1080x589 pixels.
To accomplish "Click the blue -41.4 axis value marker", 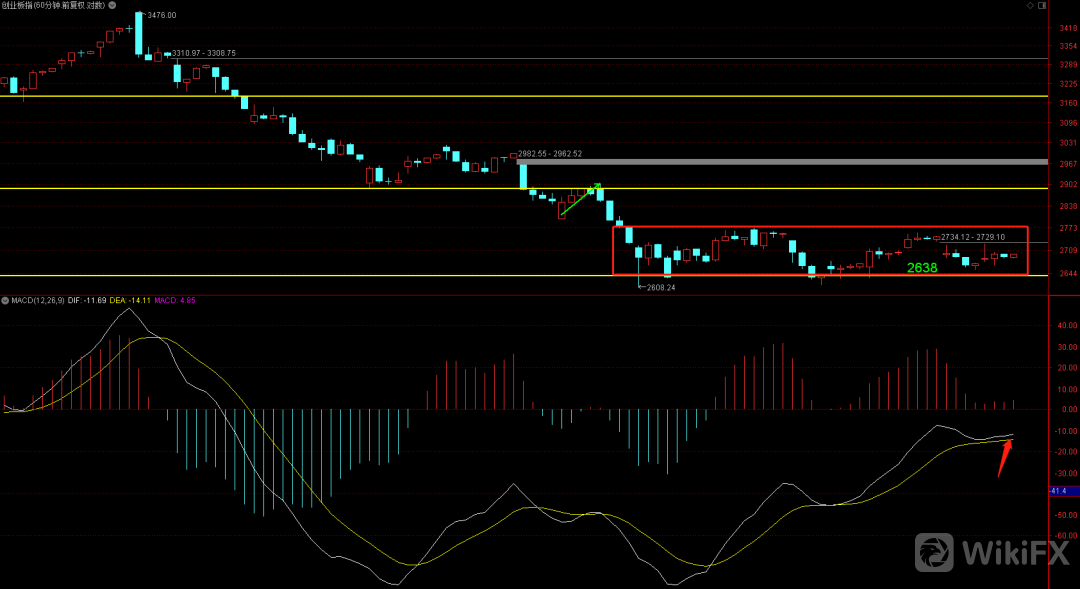I will tap(1060, 491).
